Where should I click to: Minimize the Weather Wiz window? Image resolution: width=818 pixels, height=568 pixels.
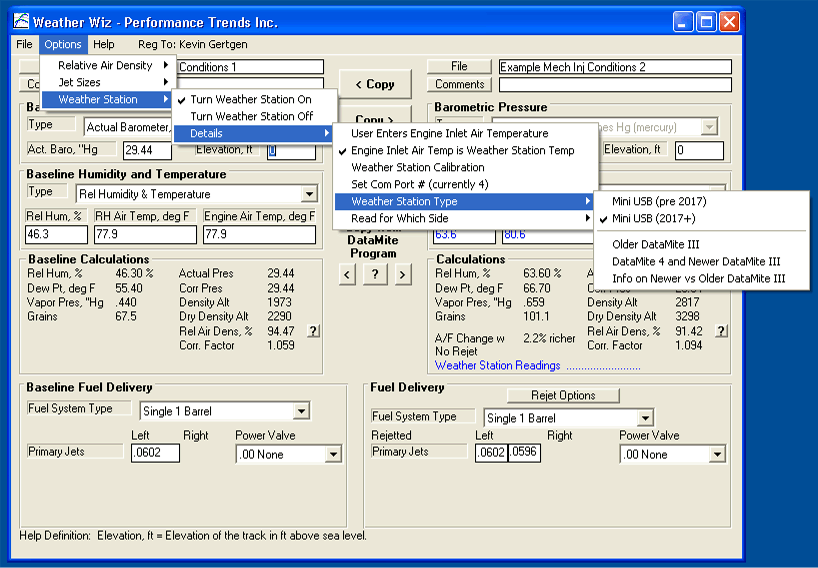683,22
